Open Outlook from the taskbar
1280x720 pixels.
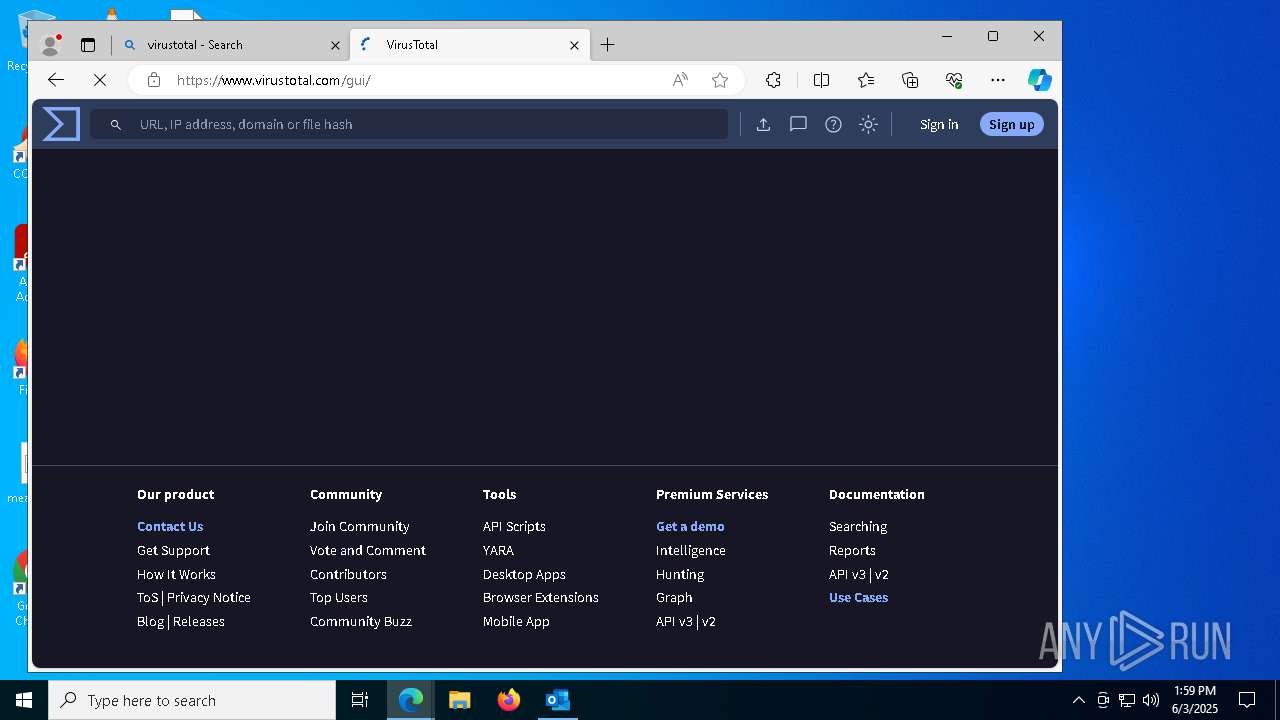[x=558, y=700]
